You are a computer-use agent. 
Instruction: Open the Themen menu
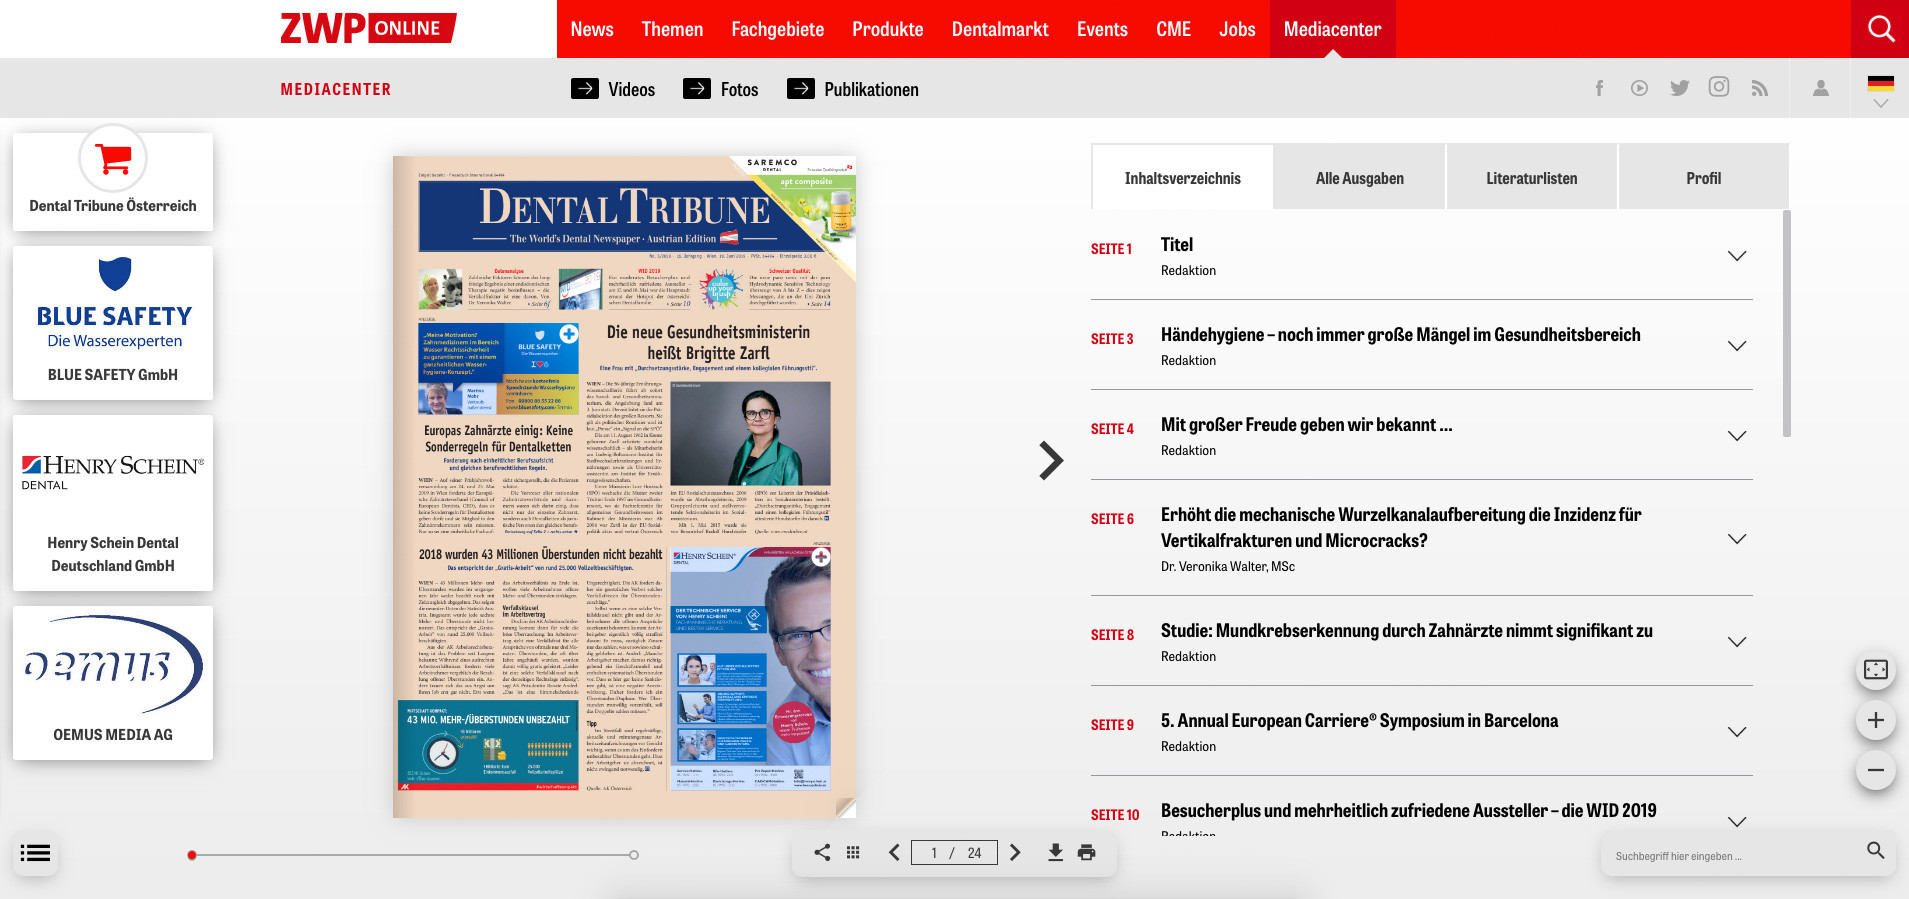(x=672, y=29)
